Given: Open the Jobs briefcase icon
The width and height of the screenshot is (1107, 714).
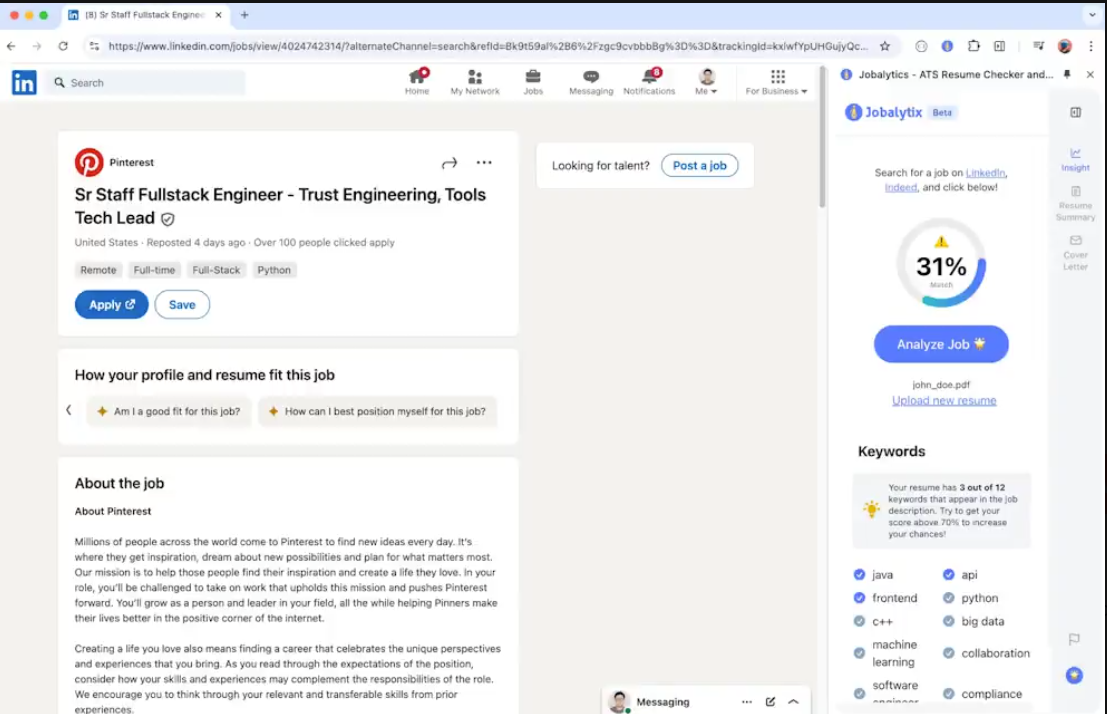Looking at the screenshot, I should coord(533,82).
